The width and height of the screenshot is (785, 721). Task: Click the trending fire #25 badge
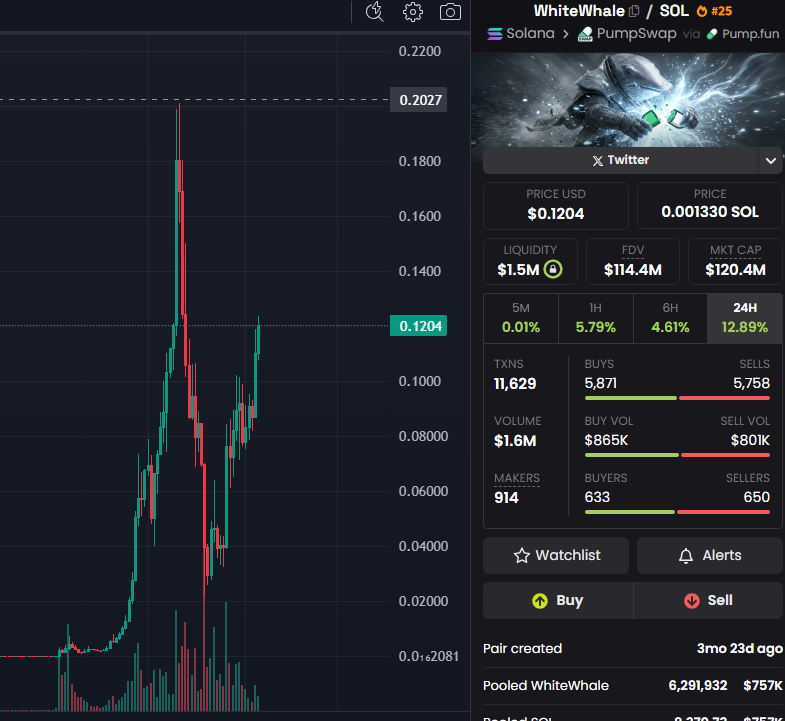coord(715,11)
